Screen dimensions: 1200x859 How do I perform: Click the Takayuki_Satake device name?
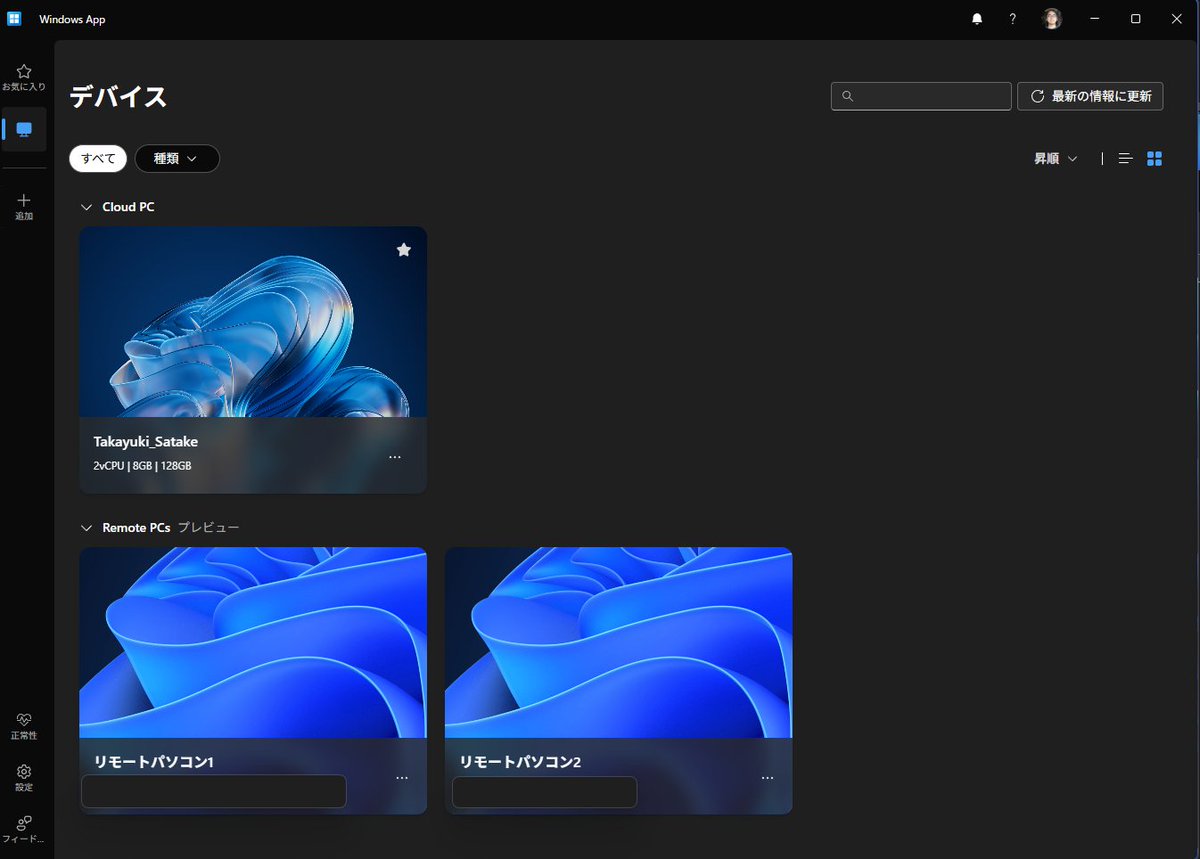coord(146,441)
